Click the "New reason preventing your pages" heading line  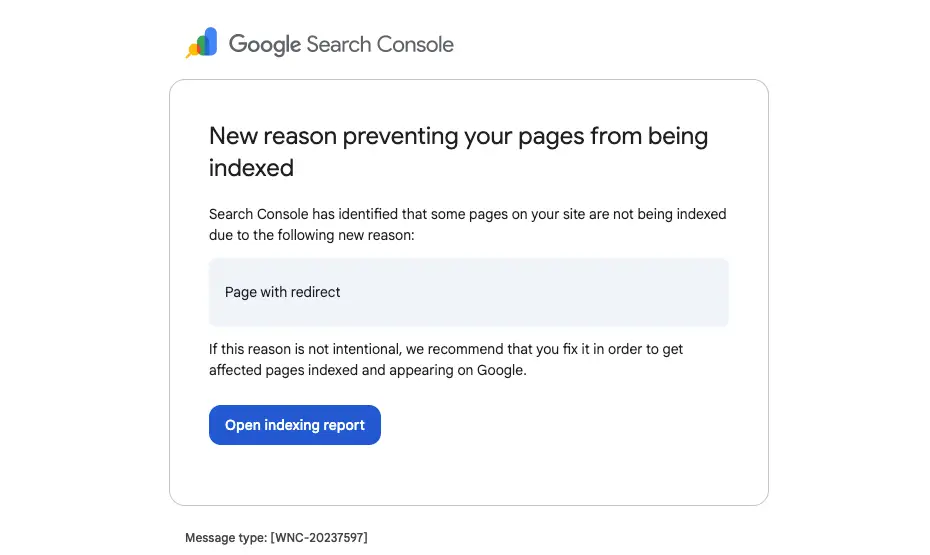[x=458, y=136]
